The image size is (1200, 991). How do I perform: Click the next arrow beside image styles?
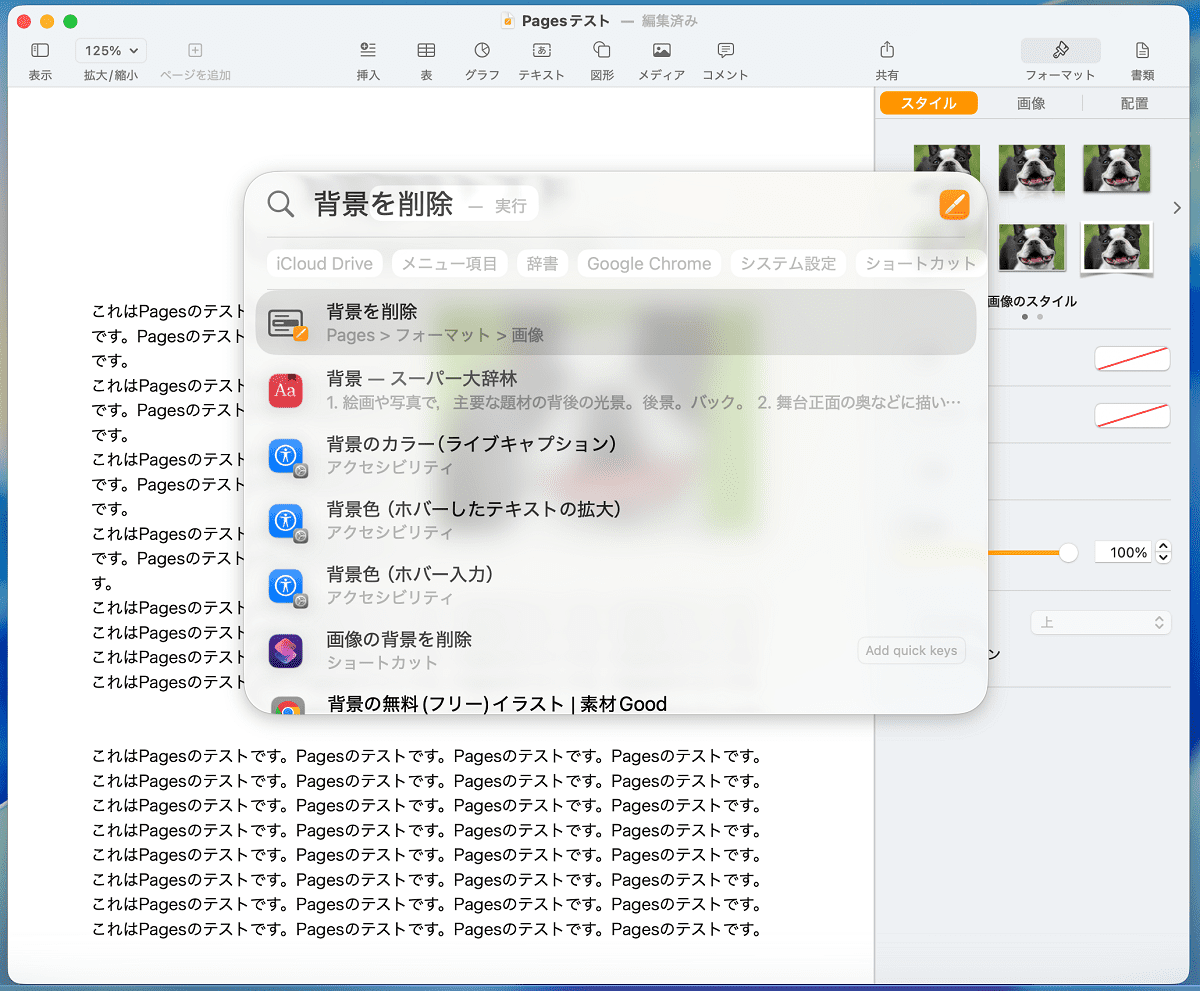tap(1177, 208)
